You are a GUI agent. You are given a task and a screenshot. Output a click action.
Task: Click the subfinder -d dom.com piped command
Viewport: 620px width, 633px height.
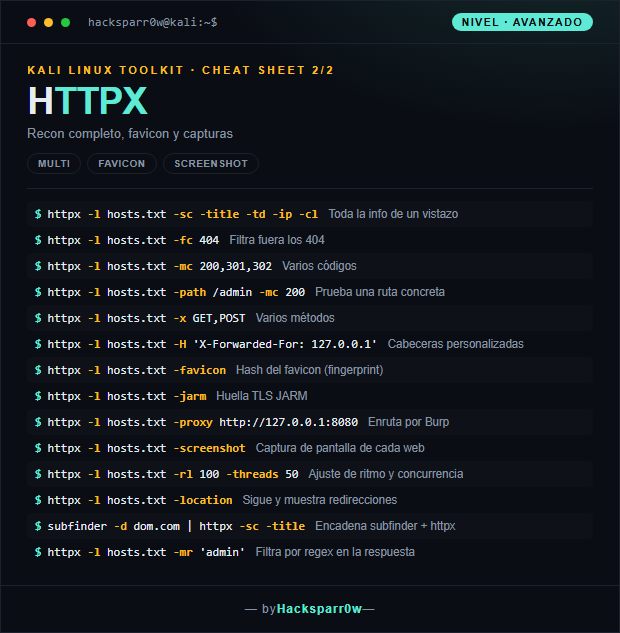click(176, 526)
